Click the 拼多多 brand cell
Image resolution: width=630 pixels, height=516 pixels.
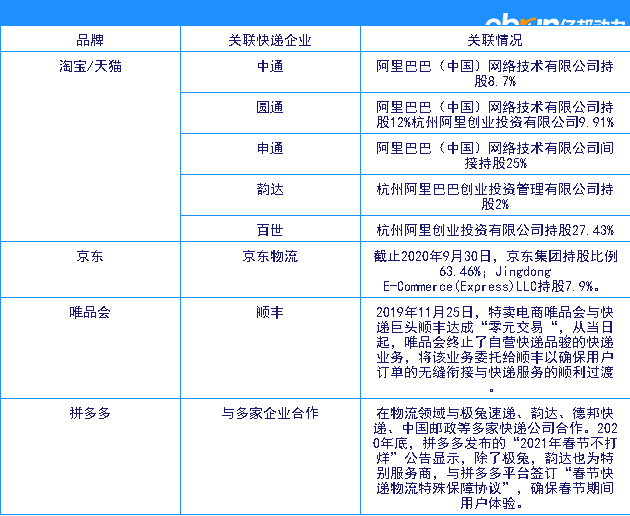point(90,411)
